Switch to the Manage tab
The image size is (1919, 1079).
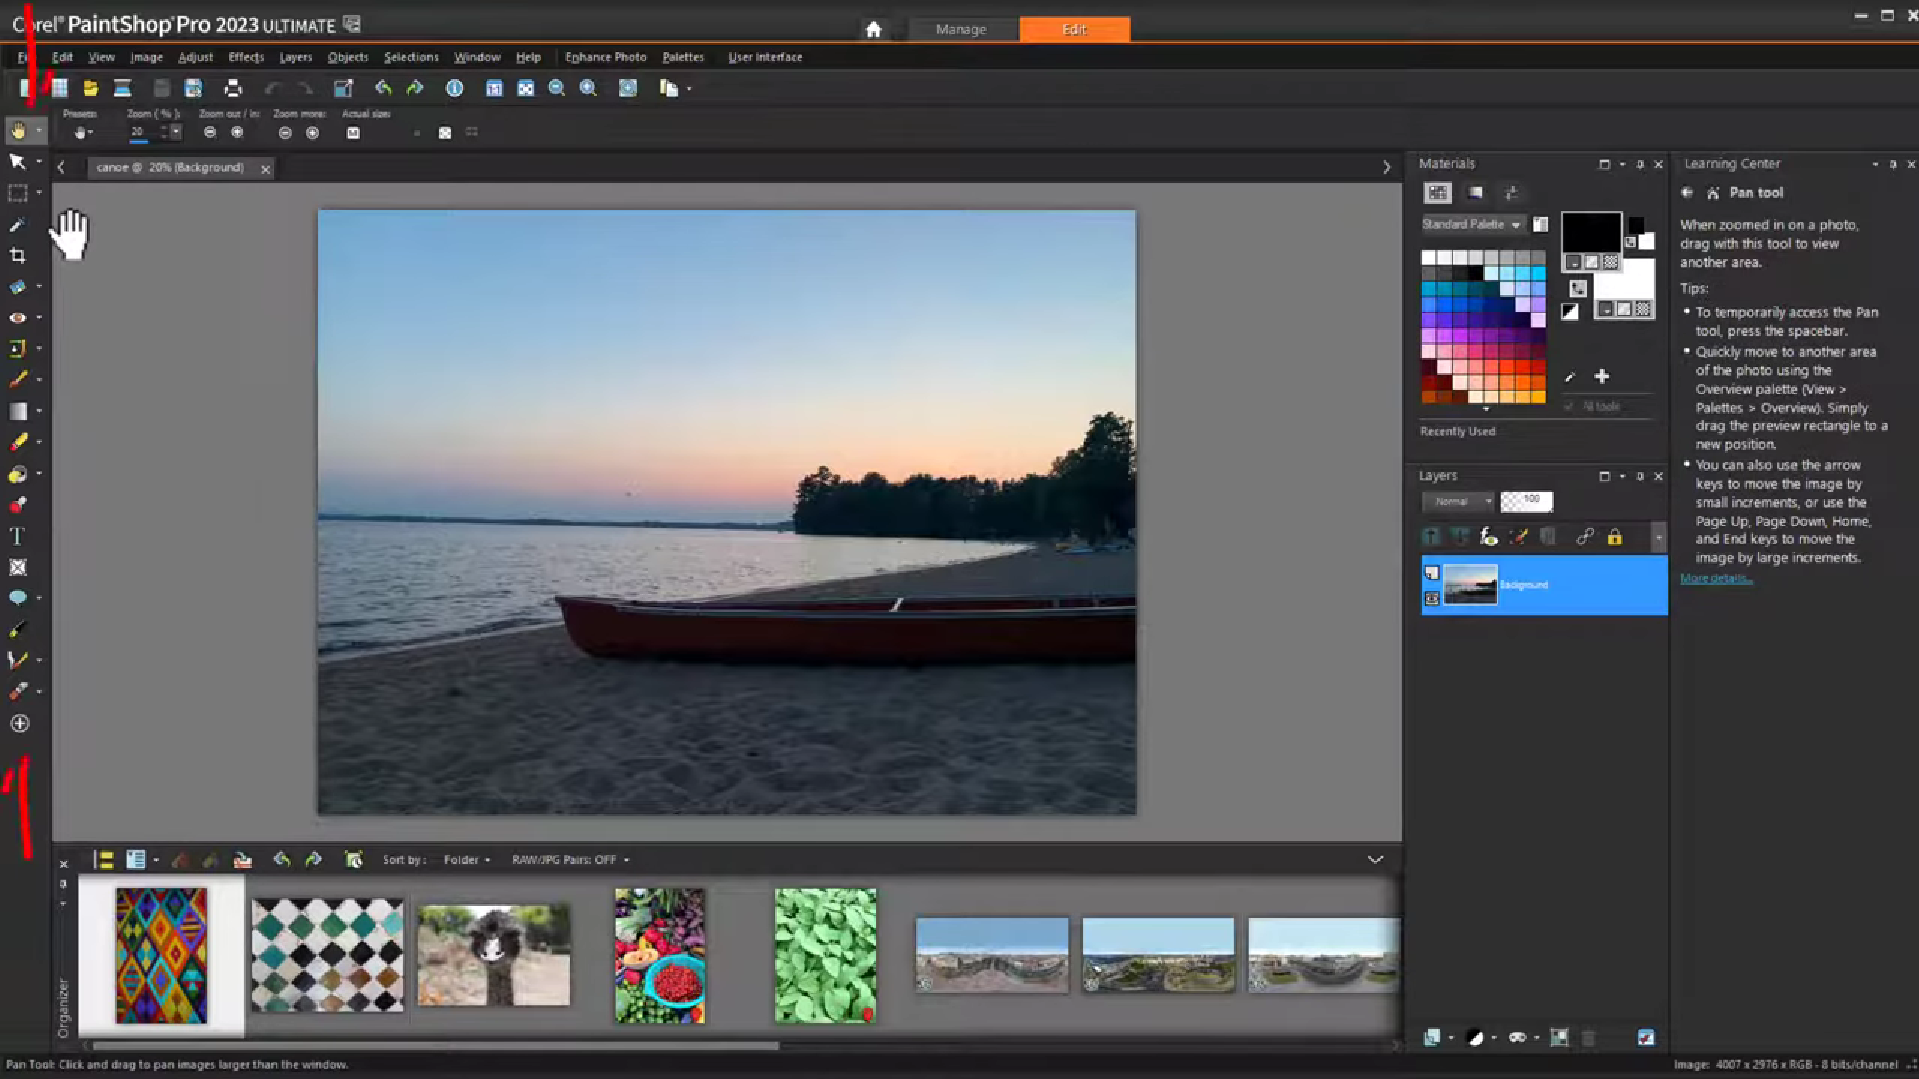click(x=961, y=29)
